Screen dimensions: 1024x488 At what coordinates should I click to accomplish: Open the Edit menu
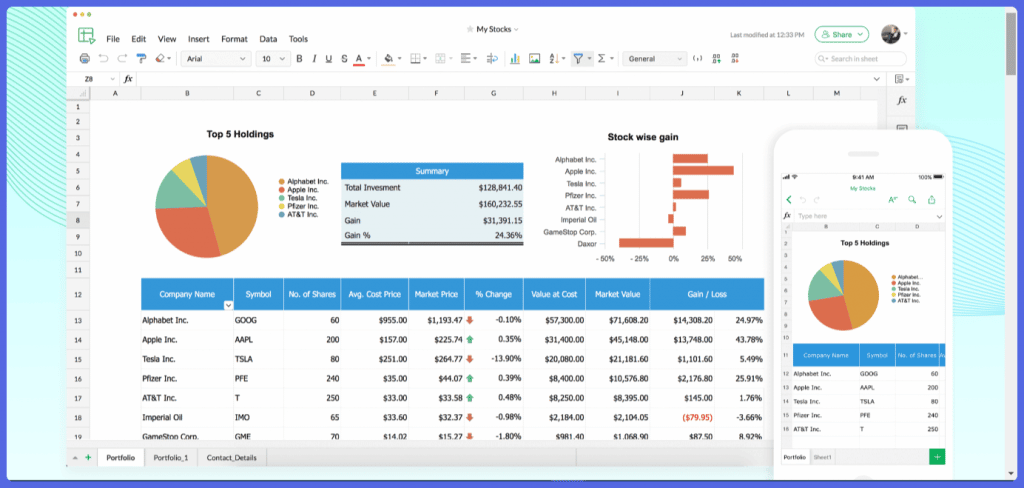tap(138, 39)
